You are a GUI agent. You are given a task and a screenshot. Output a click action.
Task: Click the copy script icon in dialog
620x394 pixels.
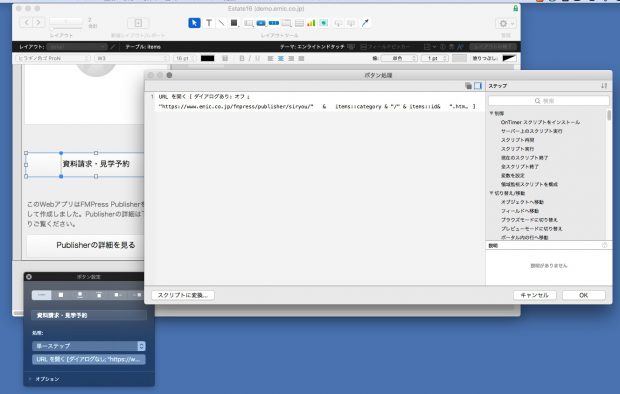pyautogui.click(x=468, y=85)
